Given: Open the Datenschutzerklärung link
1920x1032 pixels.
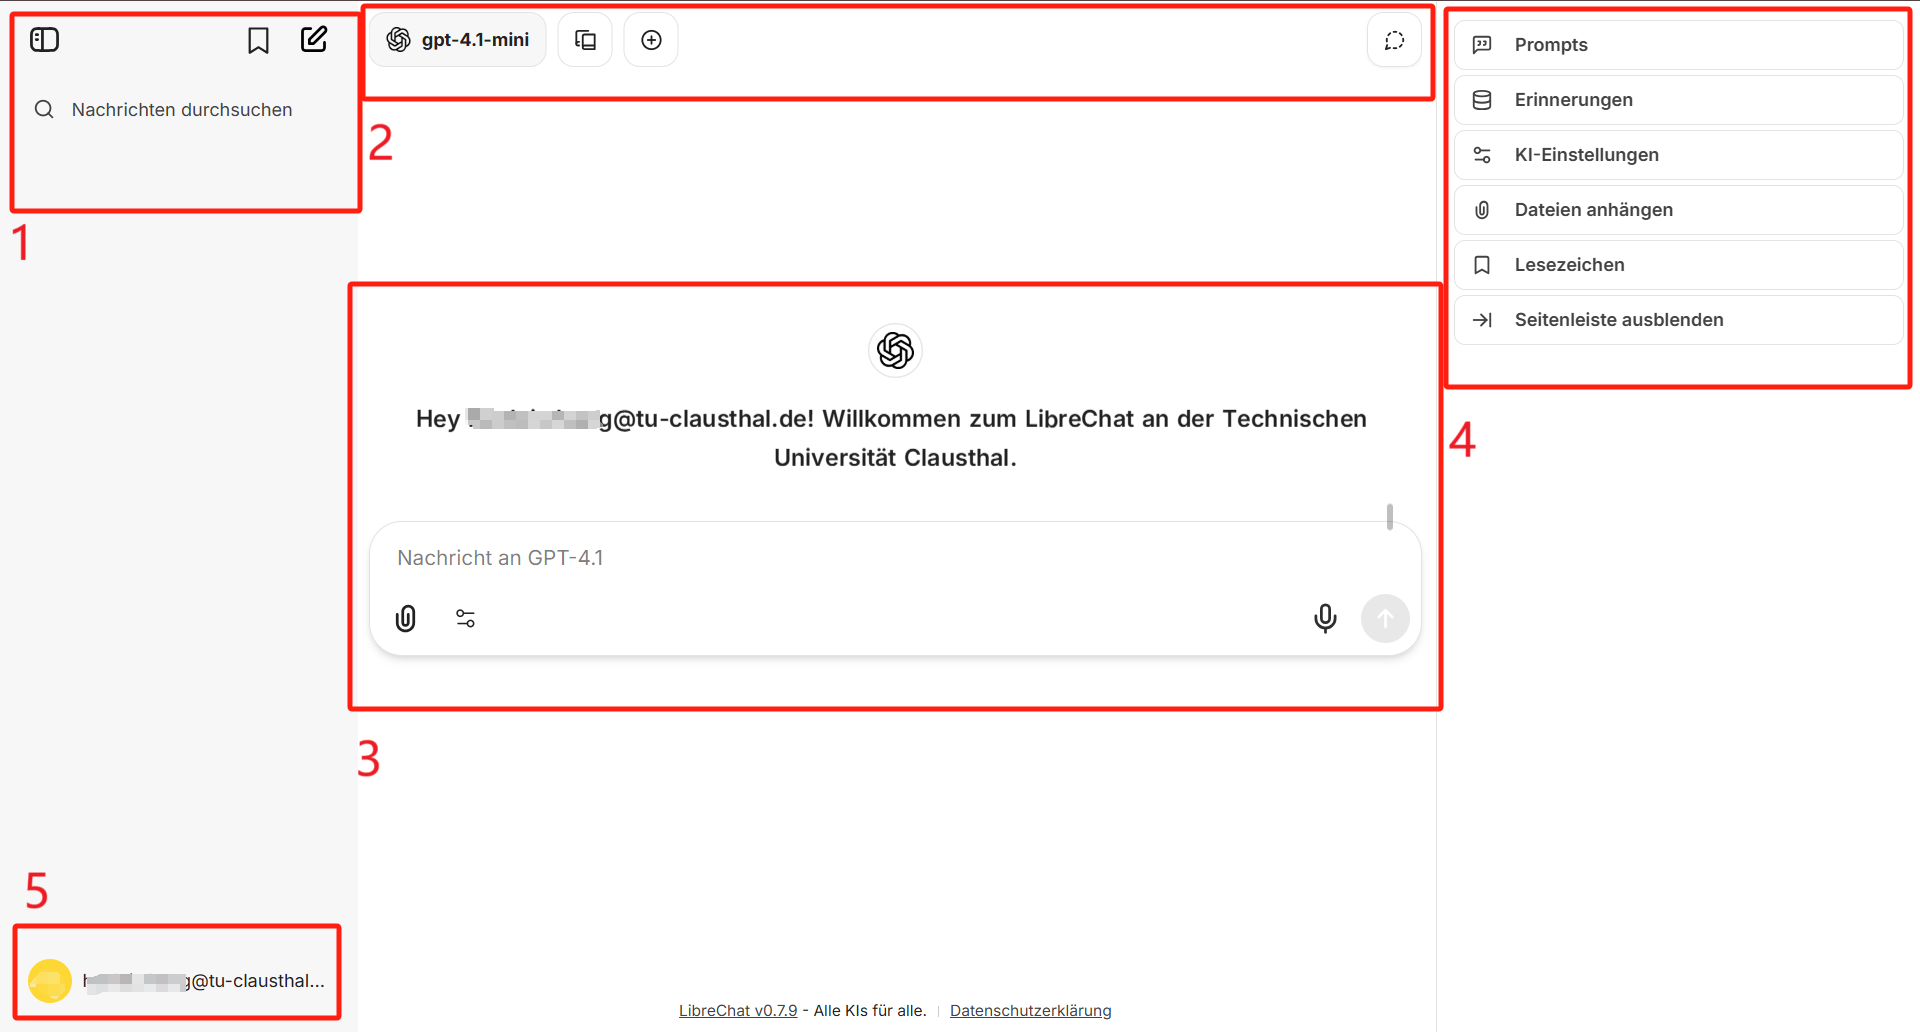Looking at the screenshot, I should click(1030, 1011).
